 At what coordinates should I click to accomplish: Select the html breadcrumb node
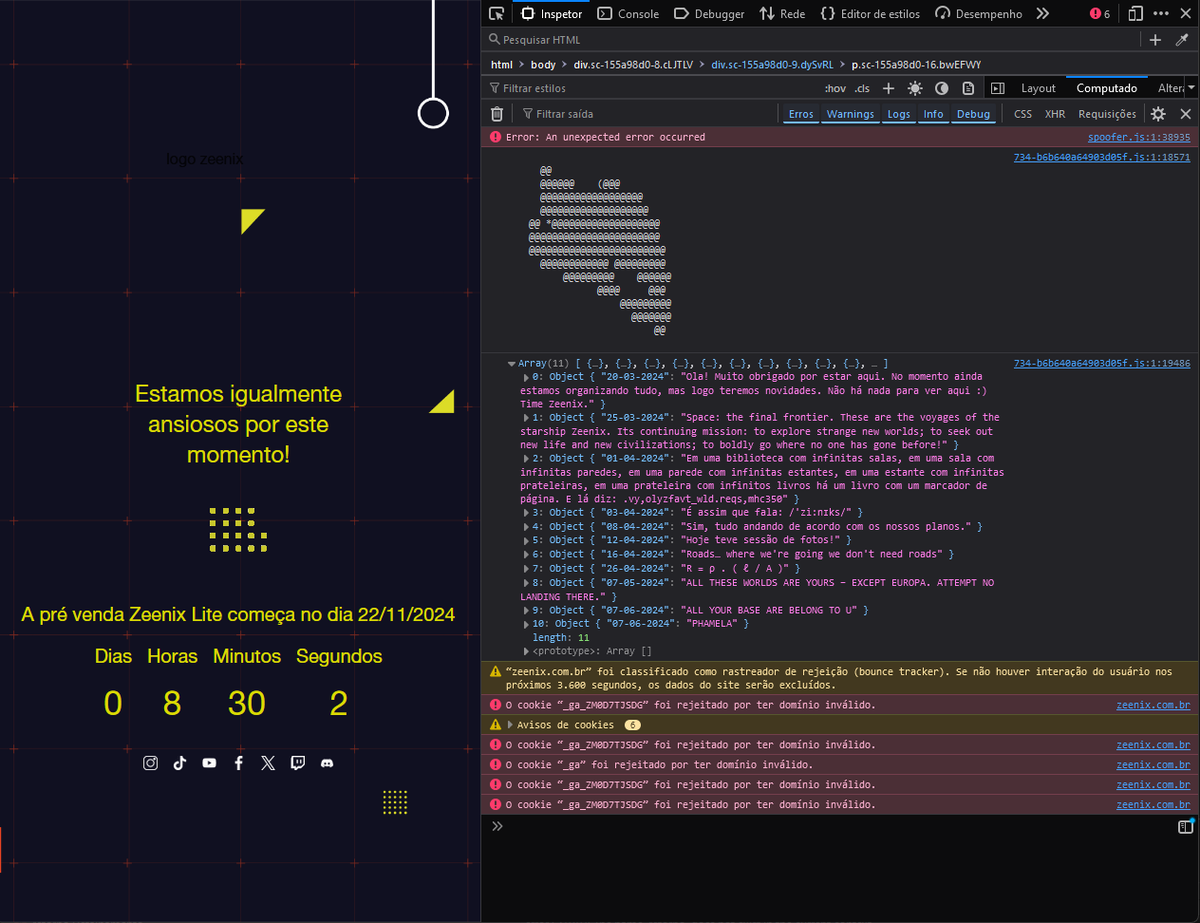point(501,64)
